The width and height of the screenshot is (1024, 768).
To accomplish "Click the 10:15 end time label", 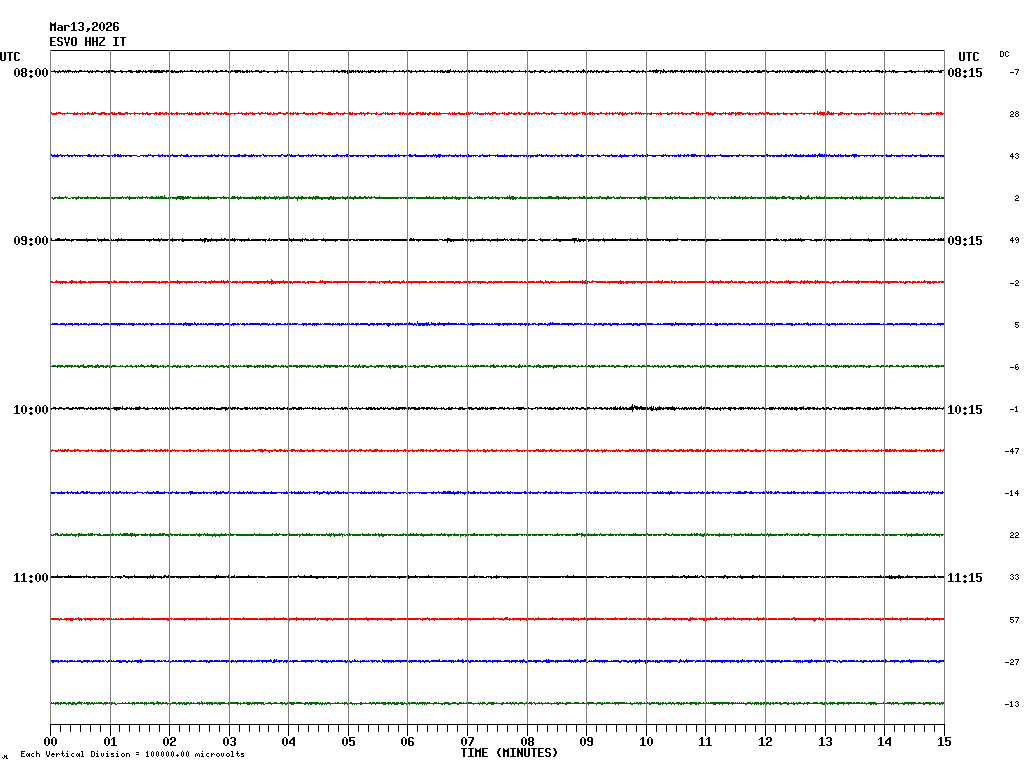I will coord(965,410).
